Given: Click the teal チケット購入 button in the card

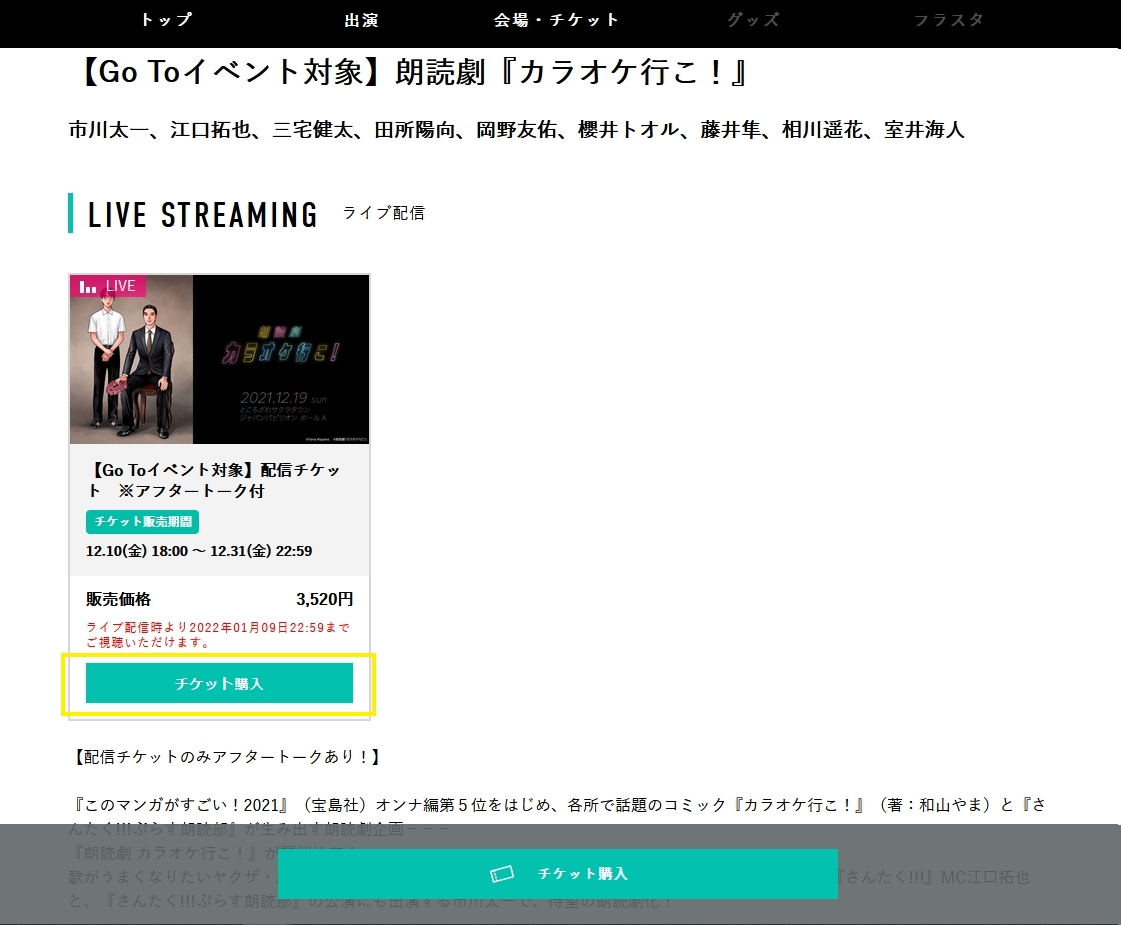Looking at the screenshot, I should click(219, 683).
